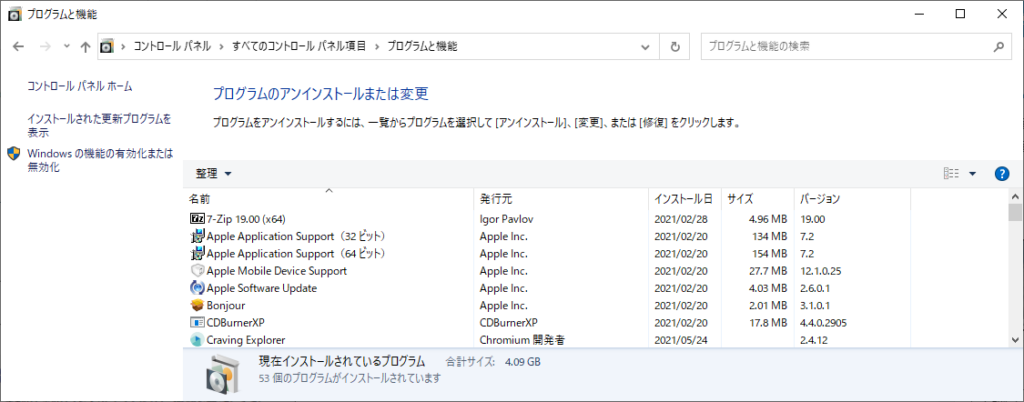Click install date 2021/02/28

(680, 219)
